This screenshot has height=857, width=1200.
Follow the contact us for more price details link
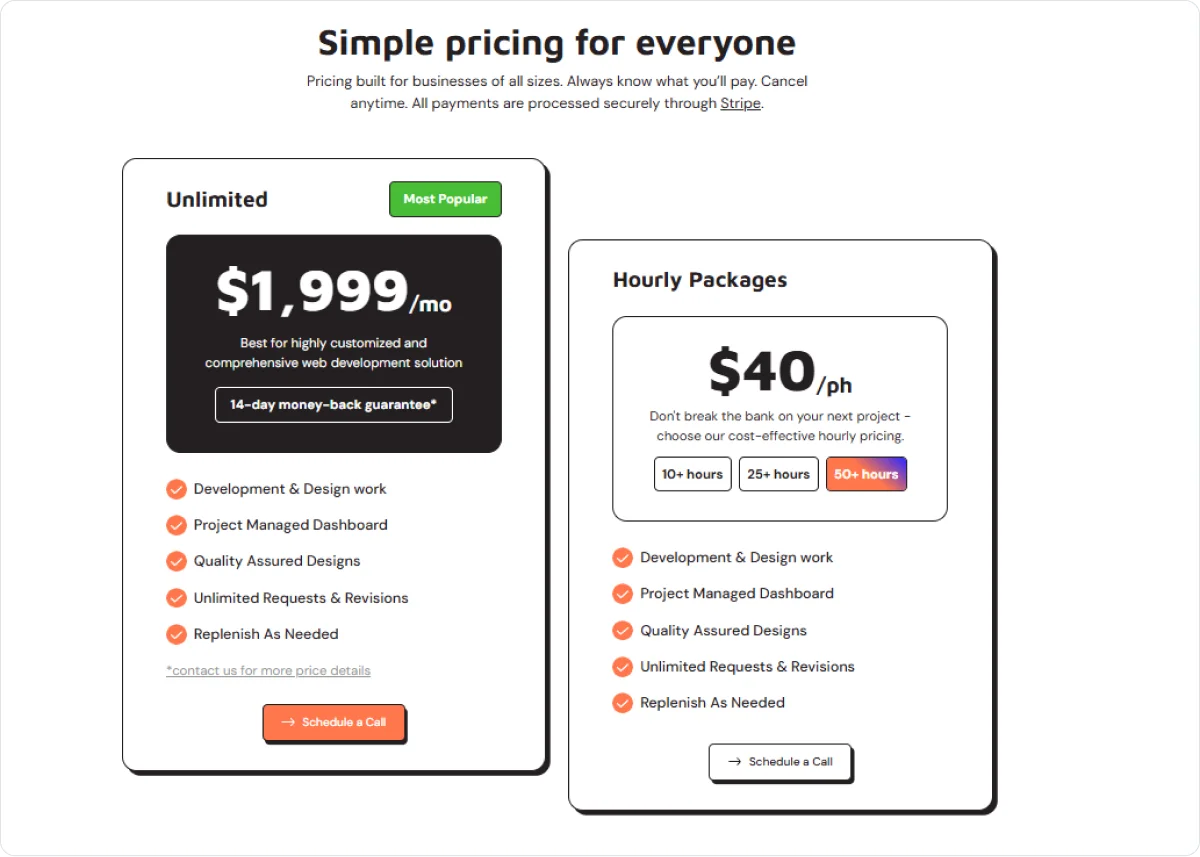pyautogui.click(x=268, y=671)
